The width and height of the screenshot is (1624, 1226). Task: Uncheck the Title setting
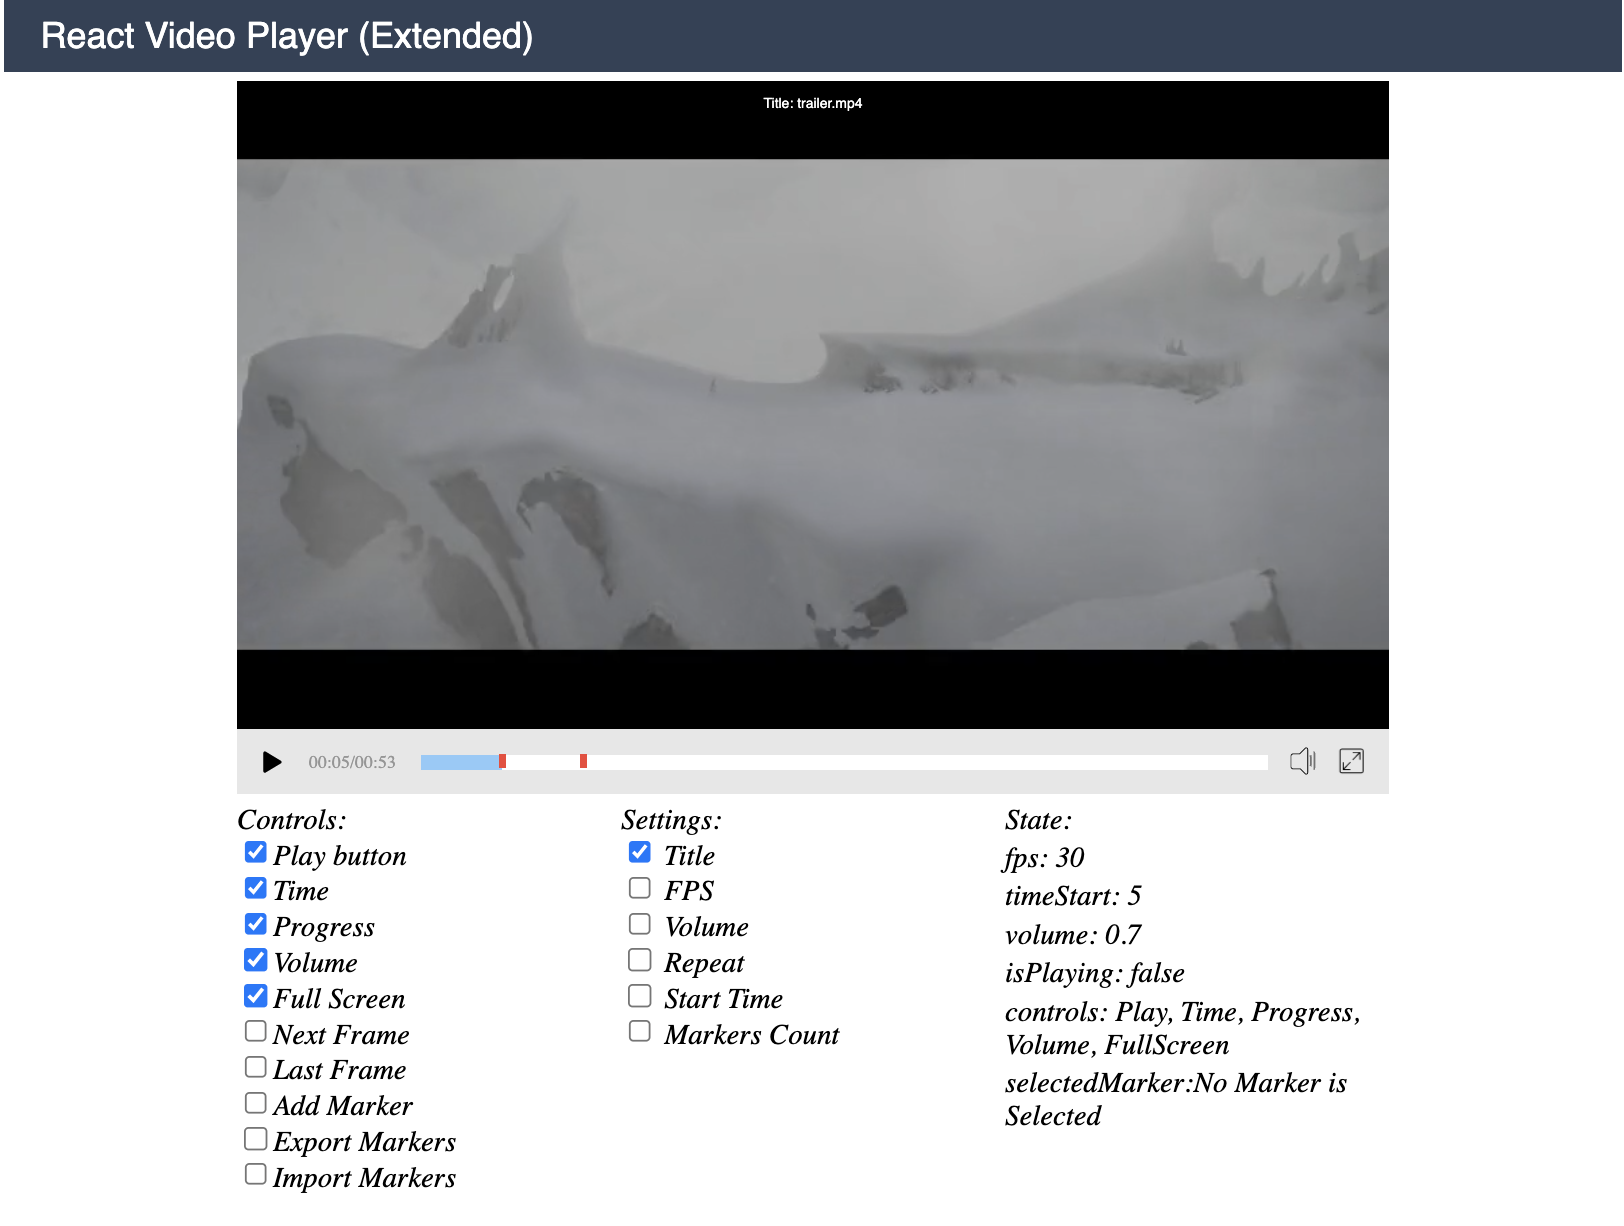[639, 851]
